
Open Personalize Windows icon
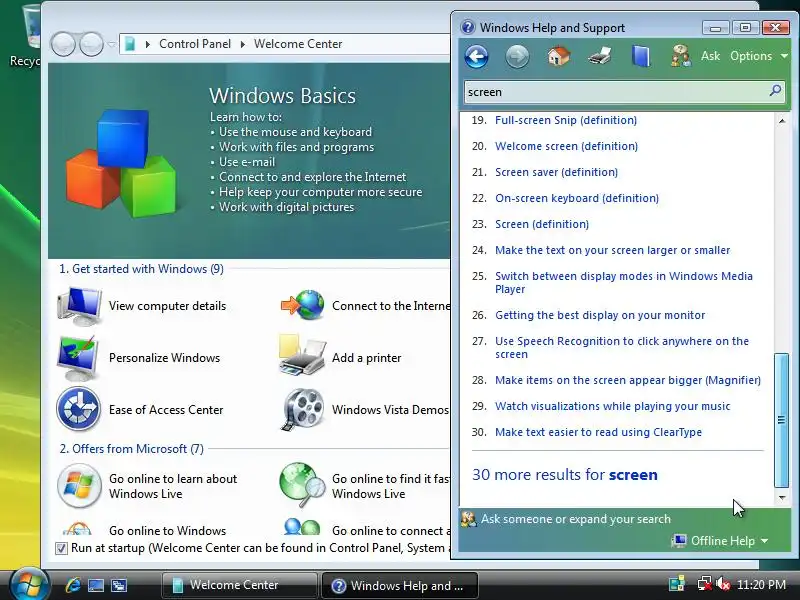79,358
